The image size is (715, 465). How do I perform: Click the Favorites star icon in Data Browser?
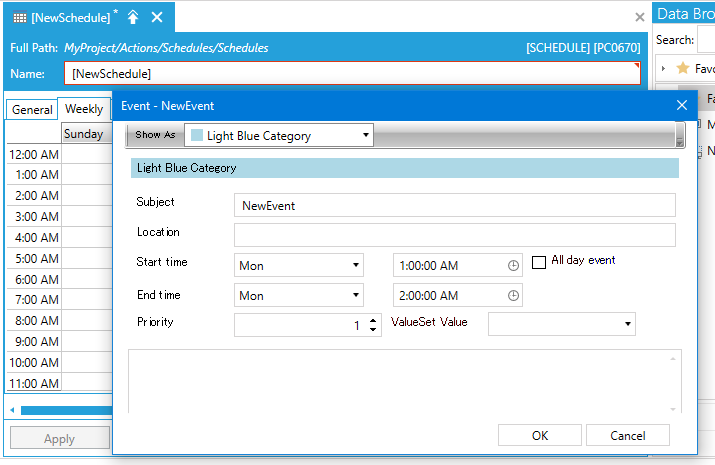[683, 69]
